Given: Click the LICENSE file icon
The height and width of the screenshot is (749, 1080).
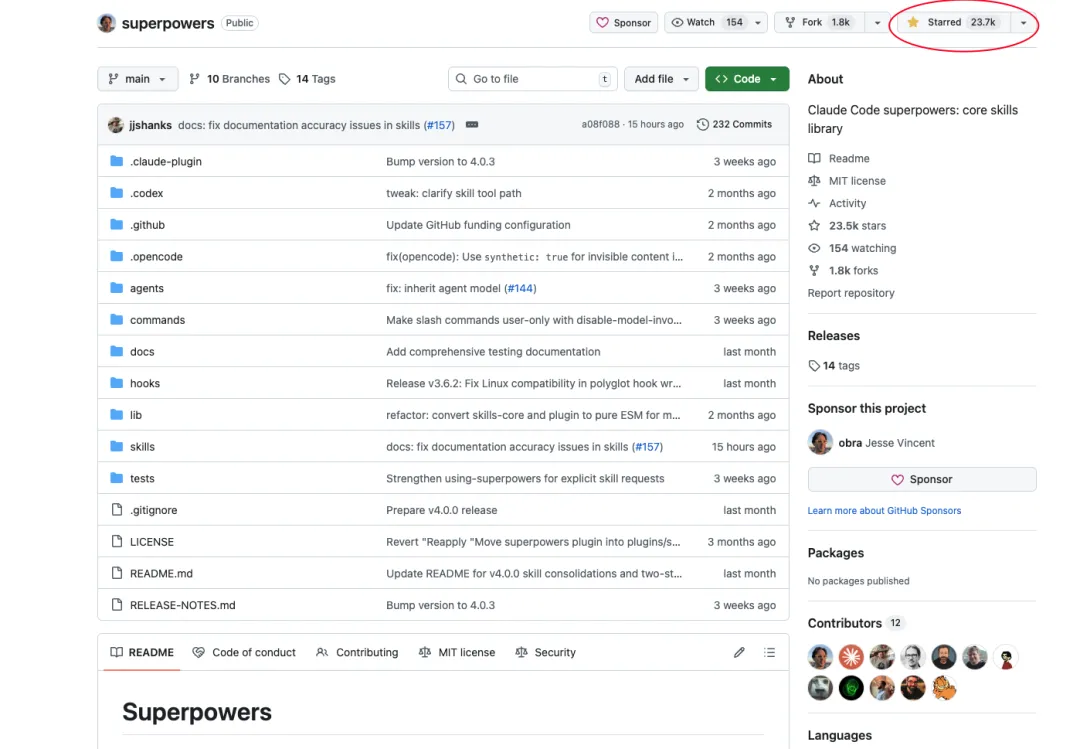Looking at the screenshot, I should (116, 542).
